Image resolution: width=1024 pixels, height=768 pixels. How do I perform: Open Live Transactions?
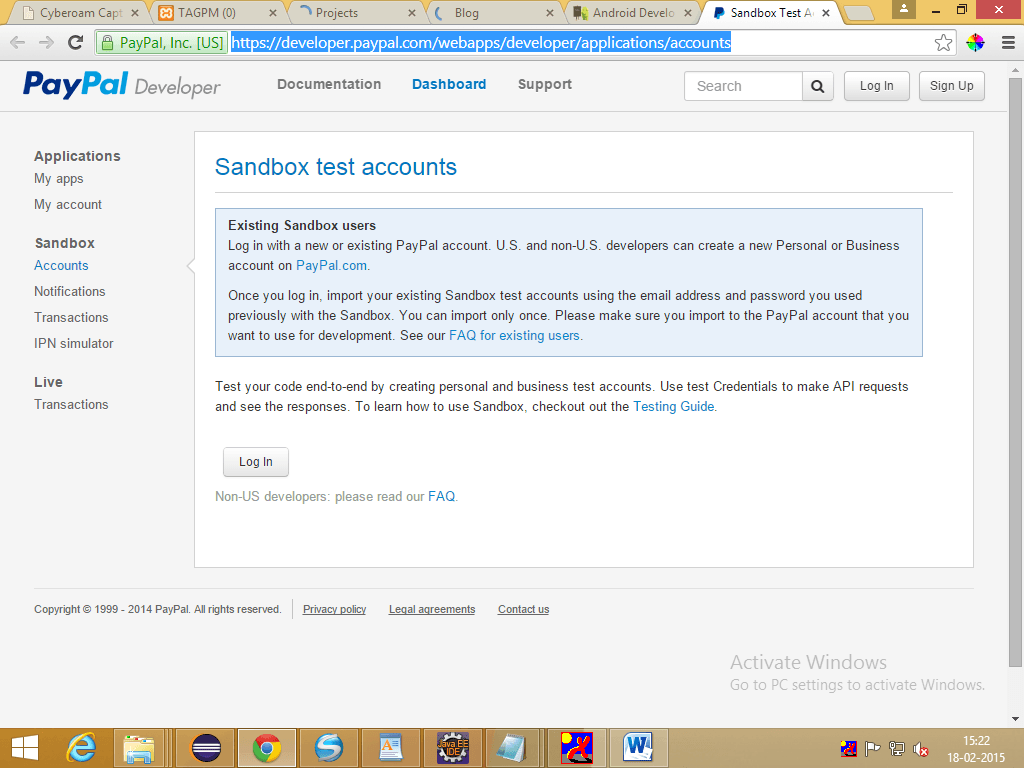point(71,404)
